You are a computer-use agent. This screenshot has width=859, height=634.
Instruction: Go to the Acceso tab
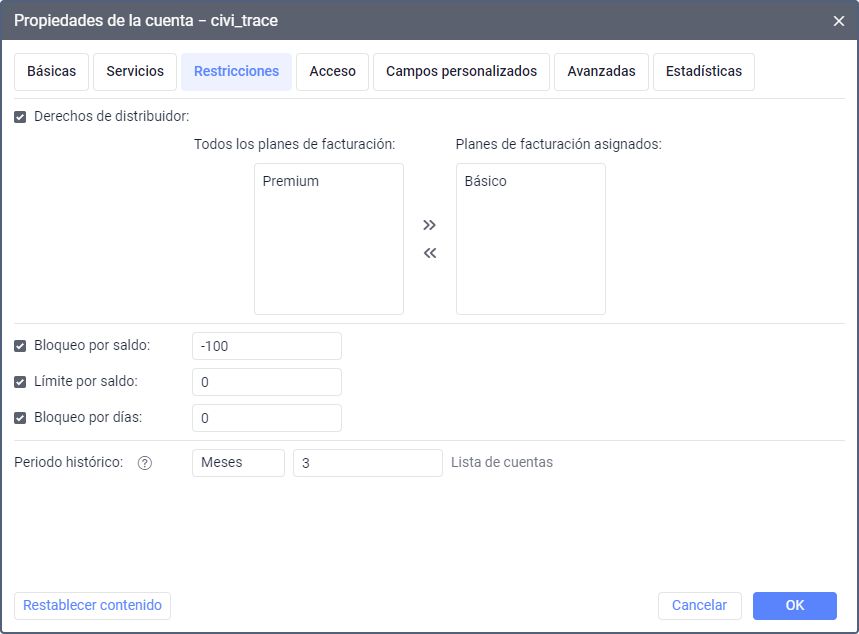[332, 72]
